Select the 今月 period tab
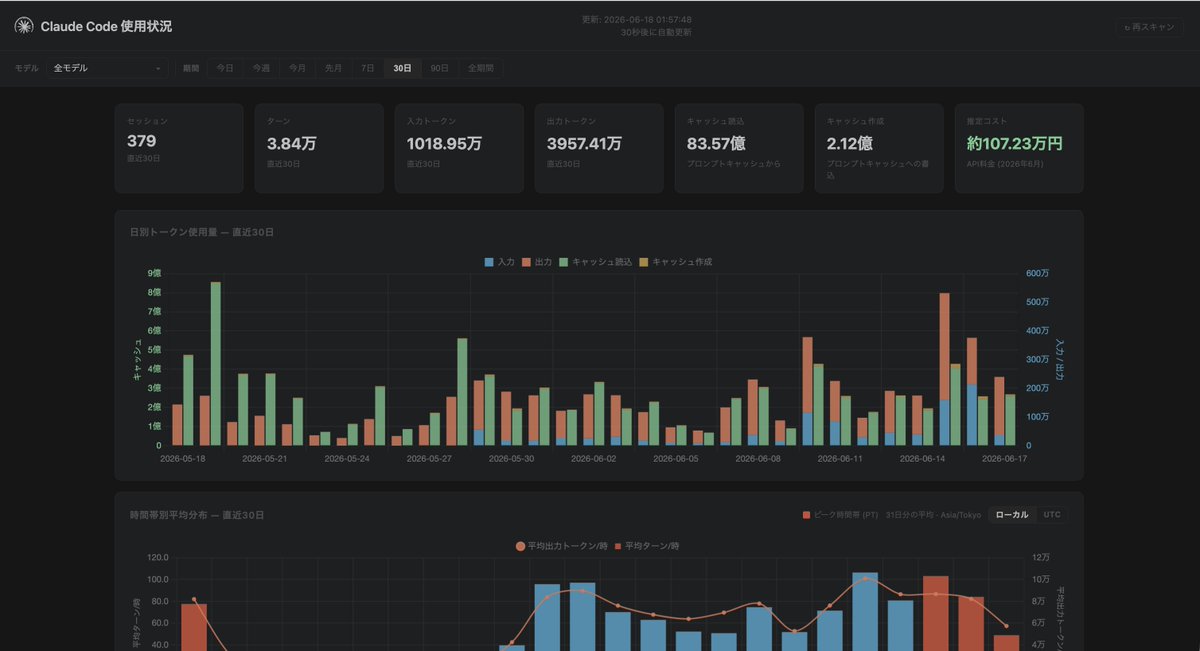Image resolution: width=1200 pixels, height=651 pixels. (298, 68)
